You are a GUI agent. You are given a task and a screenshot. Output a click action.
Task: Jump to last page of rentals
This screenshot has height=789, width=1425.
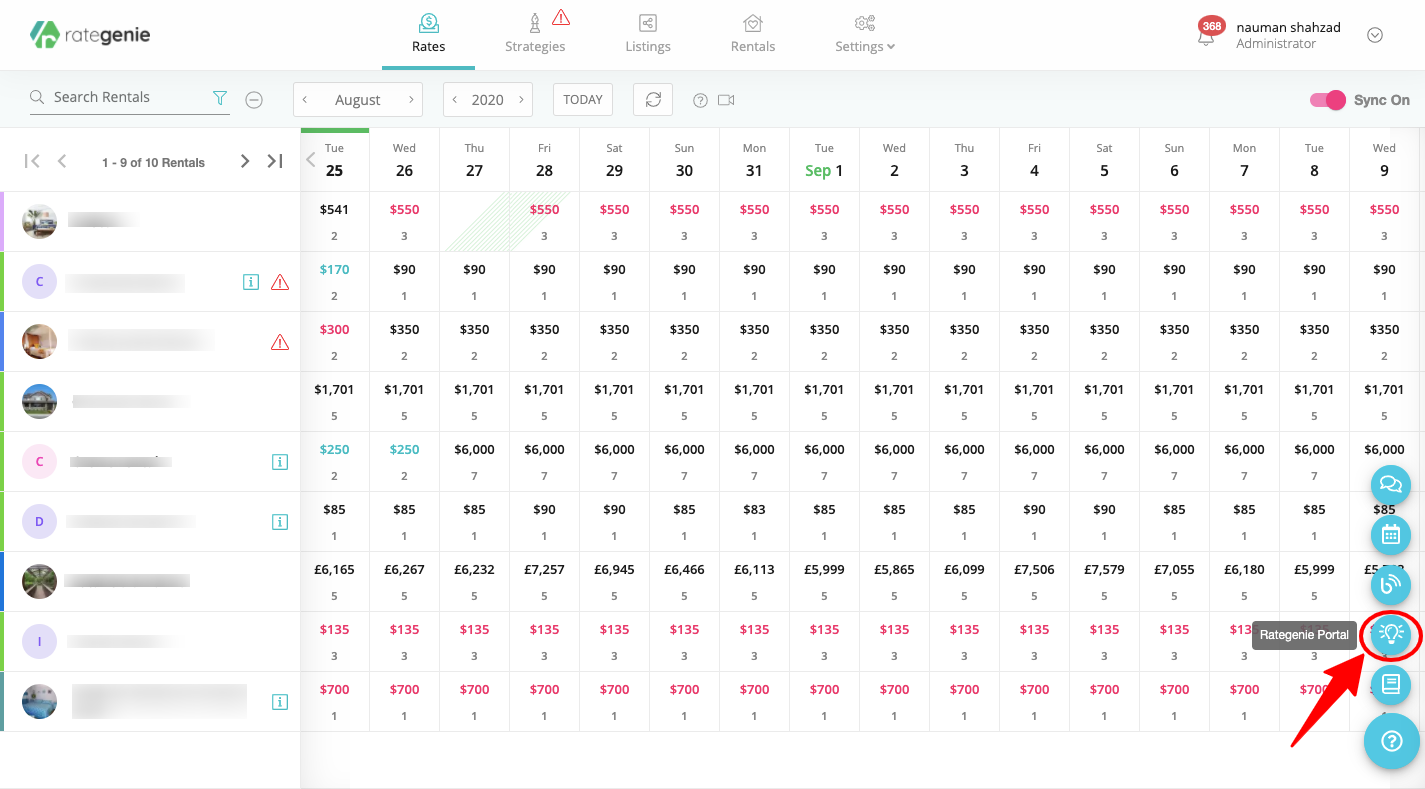point(275,161)
